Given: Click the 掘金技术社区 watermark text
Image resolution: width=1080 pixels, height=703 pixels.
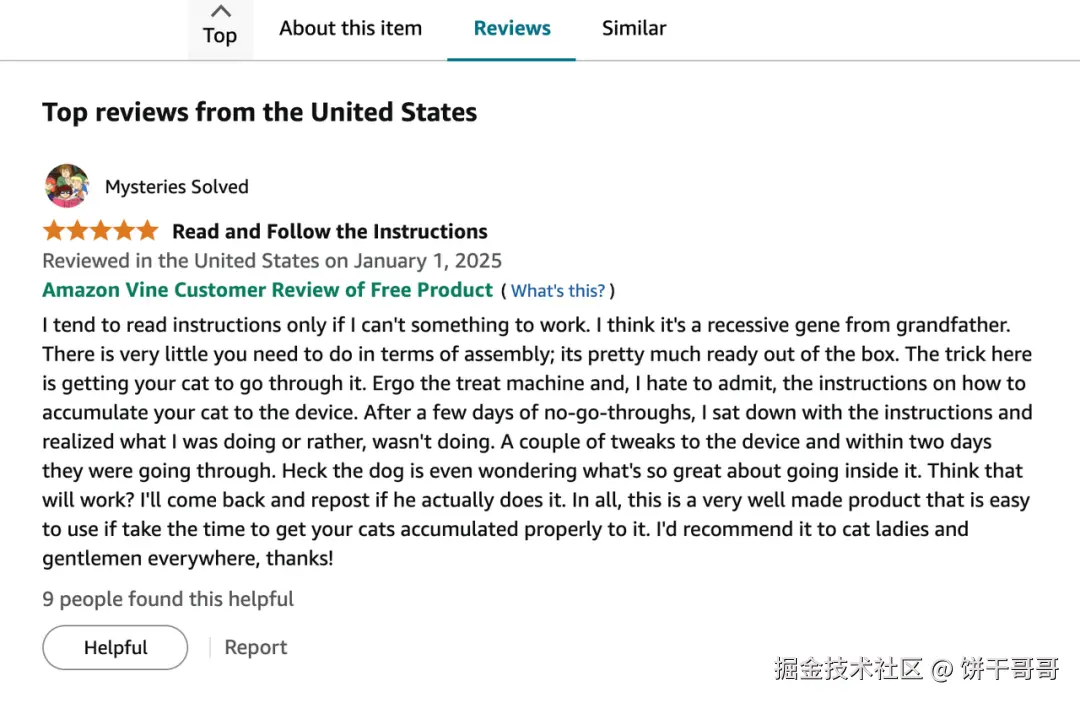Looking at the screenshot, I should click(847, 669).
